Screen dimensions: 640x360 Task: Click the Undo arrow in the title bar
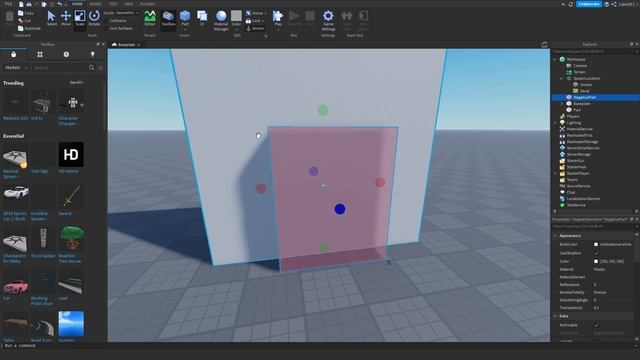click(x=60, y=4)
